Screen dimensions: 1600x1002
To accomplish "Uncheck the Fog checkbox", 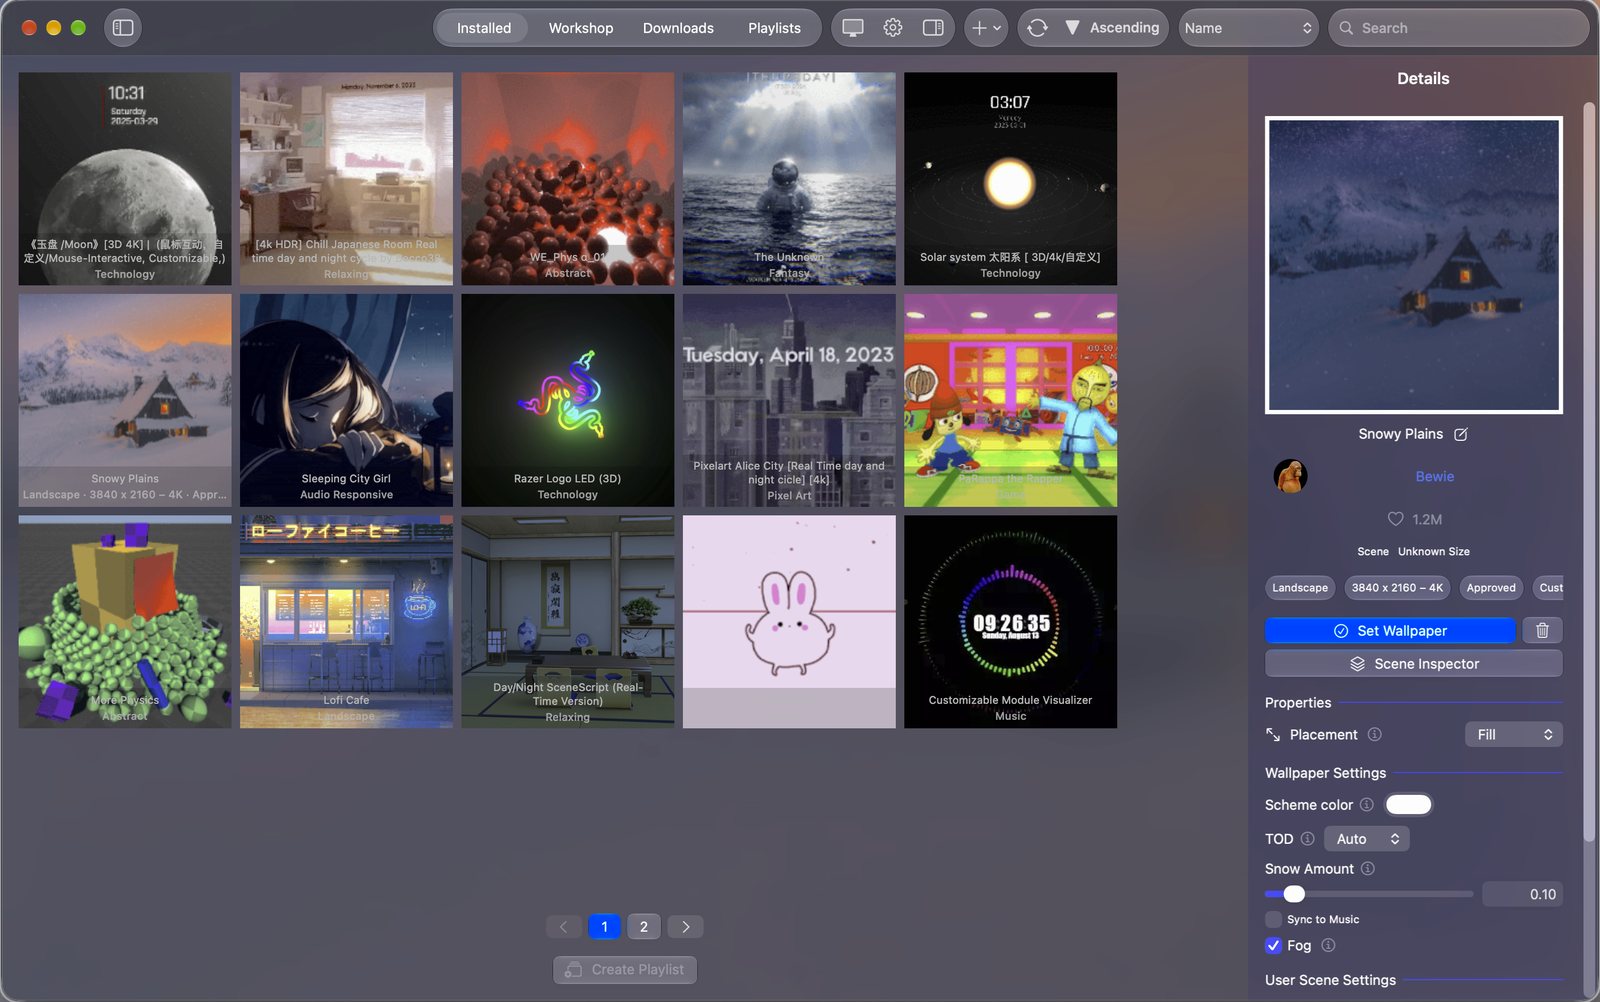I will pyautogui.click(x=1273, y=945).
